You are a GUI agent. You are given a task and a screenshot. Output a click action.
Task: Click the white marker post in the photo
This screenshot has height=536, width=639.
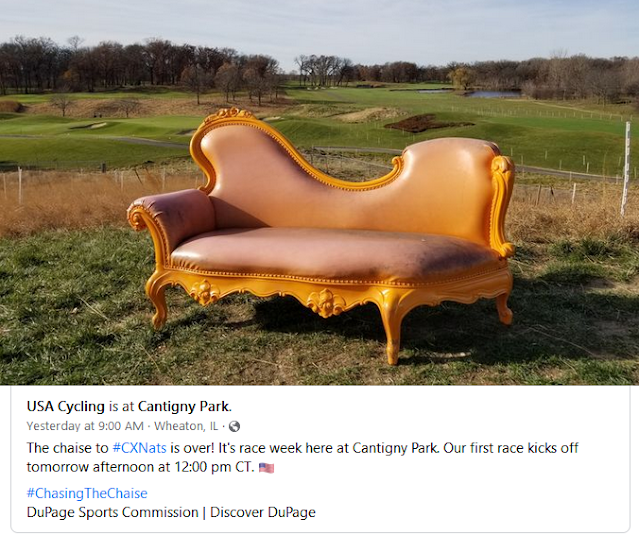[x=626, y=168]
